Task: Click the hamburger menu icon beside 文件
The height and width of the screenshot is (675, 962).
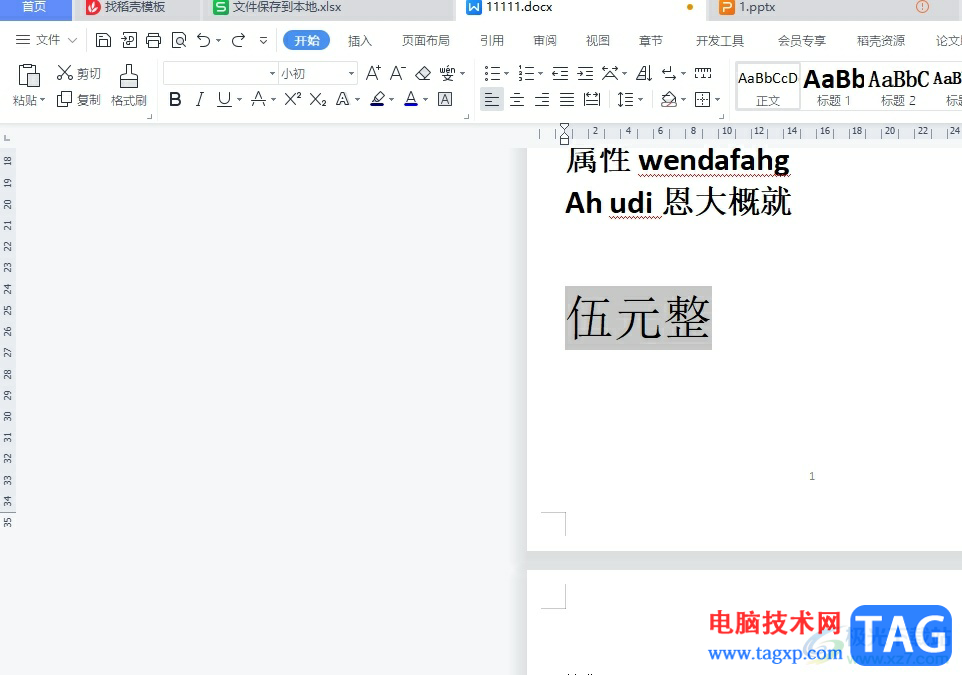Action: tap(23, 40)
